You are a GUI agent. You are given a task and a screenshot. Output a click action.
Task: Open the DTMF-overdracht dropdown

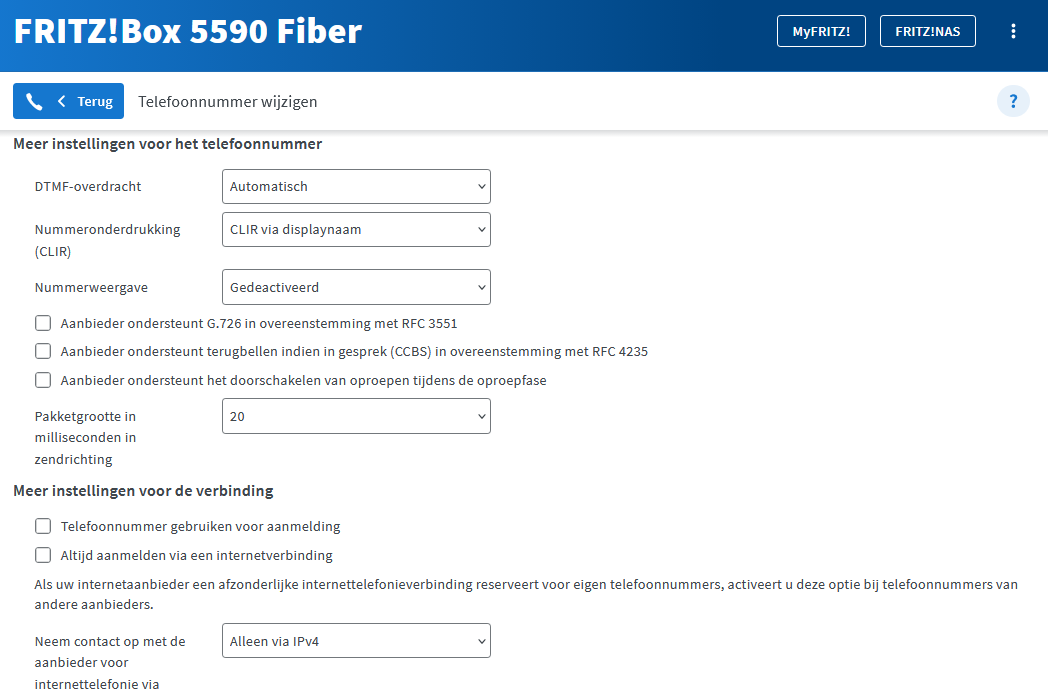point(356,187)
